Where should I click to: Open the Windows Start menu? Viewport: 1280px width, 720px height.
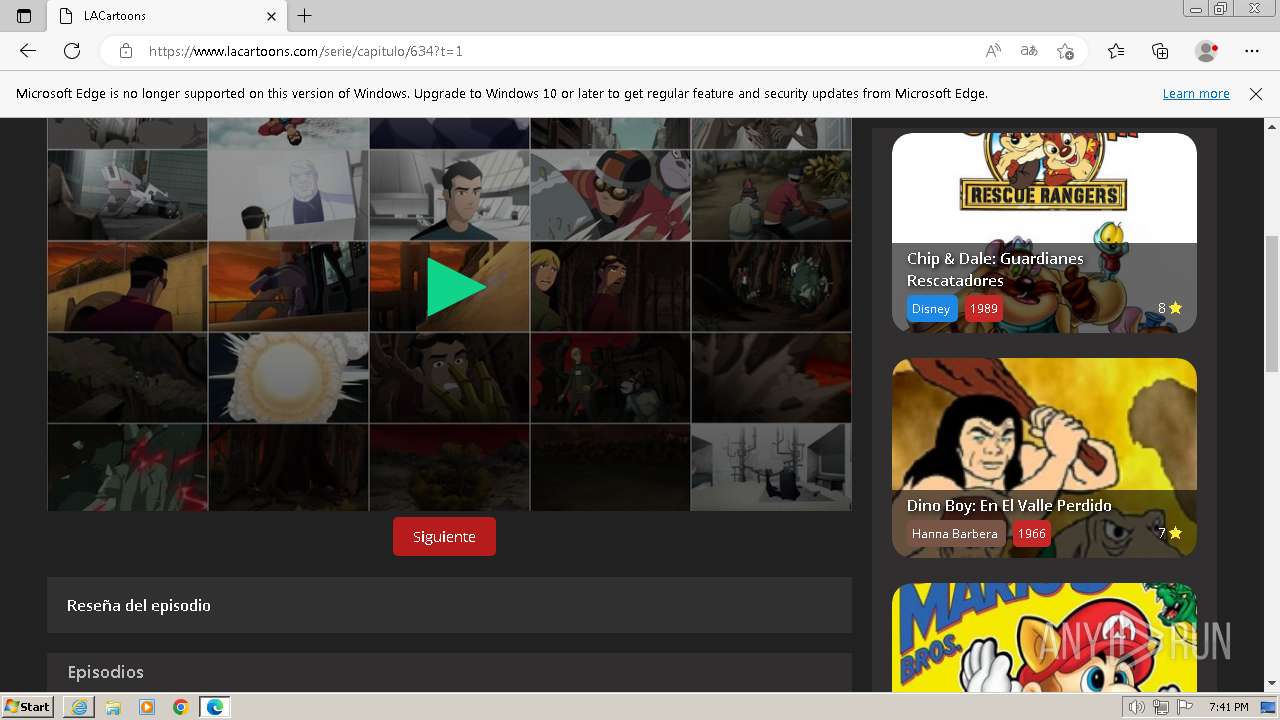pyautogui.click(x=27, y=706)
